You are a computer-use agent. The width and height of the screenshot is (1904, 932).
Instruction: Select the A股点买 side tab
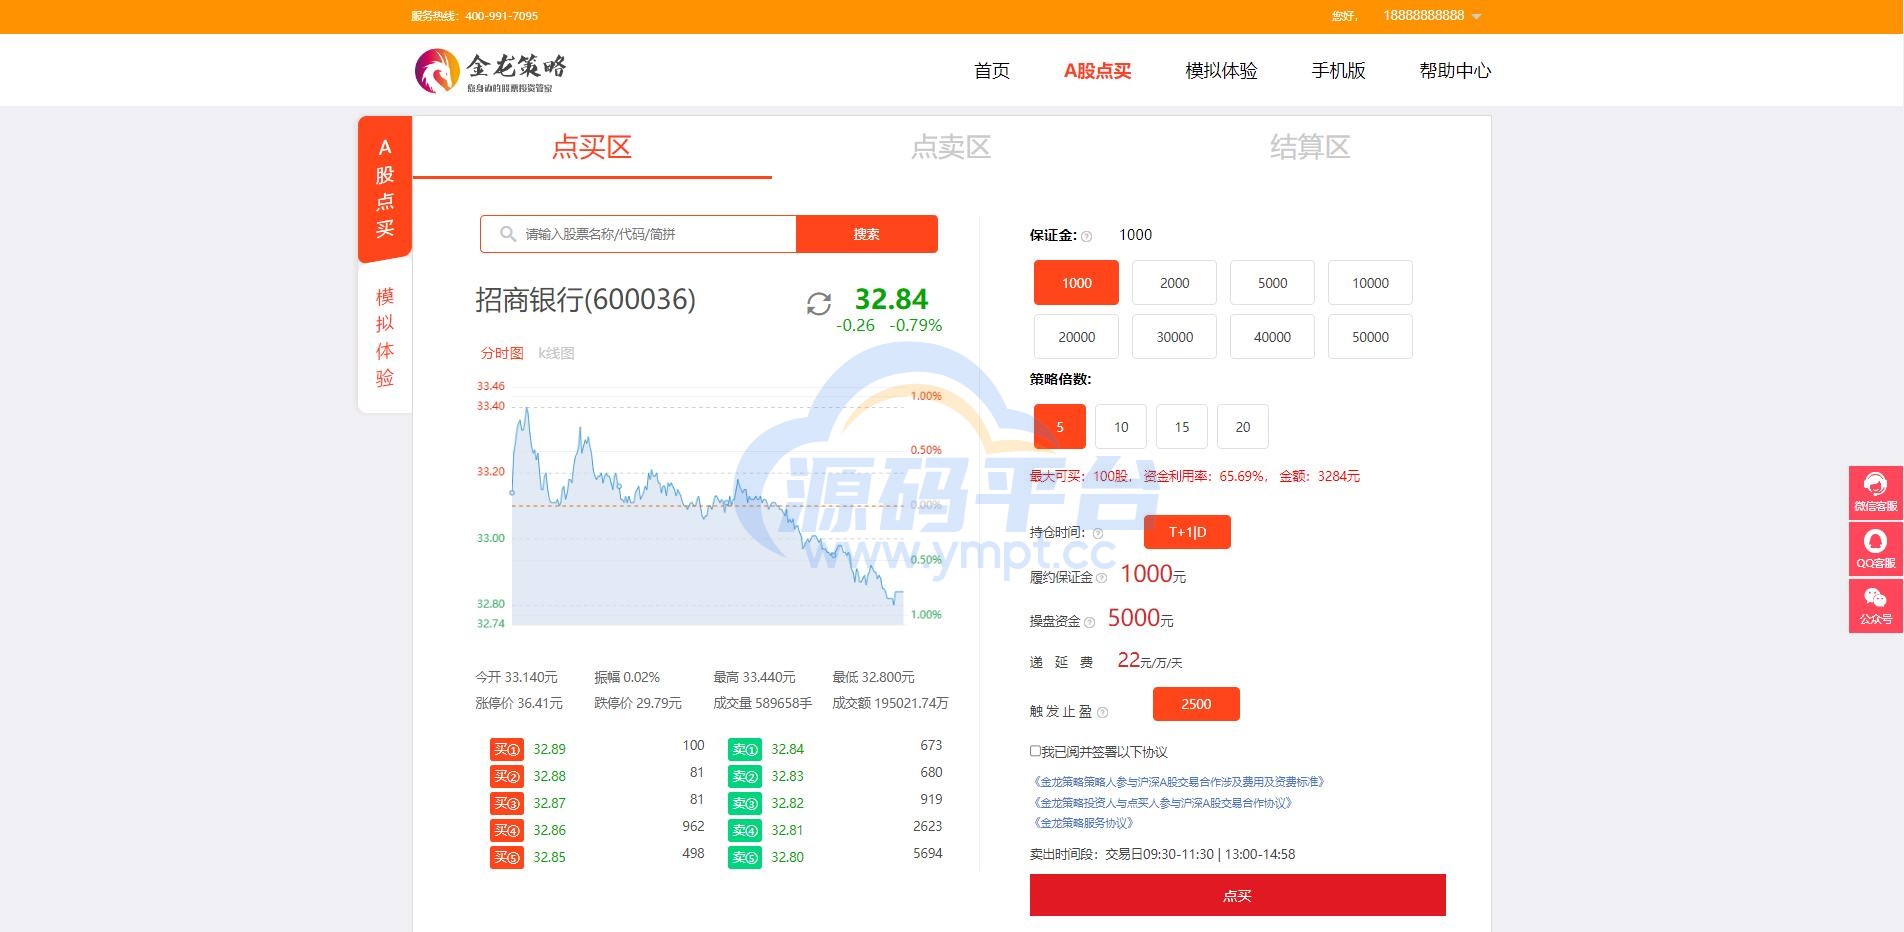coord(385,189)
